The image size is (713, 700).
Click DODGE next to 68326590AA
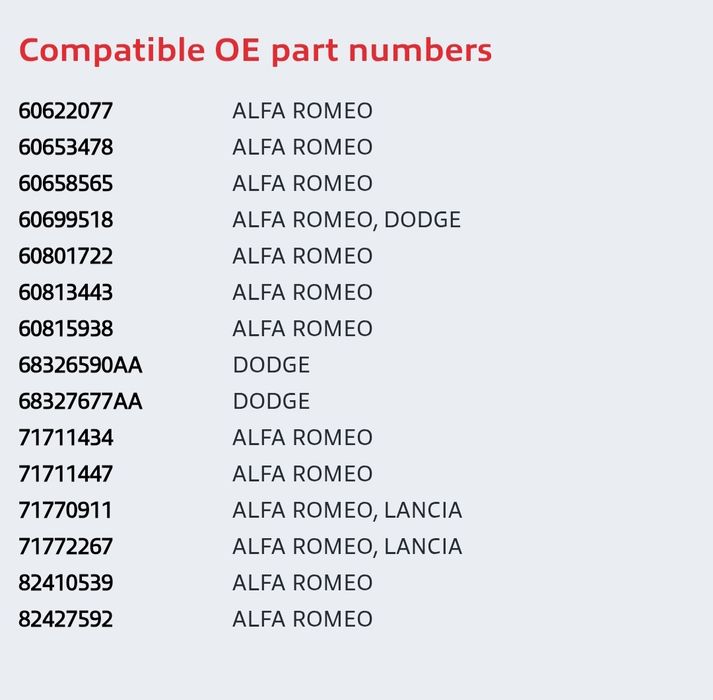click(x=271, y=365)
